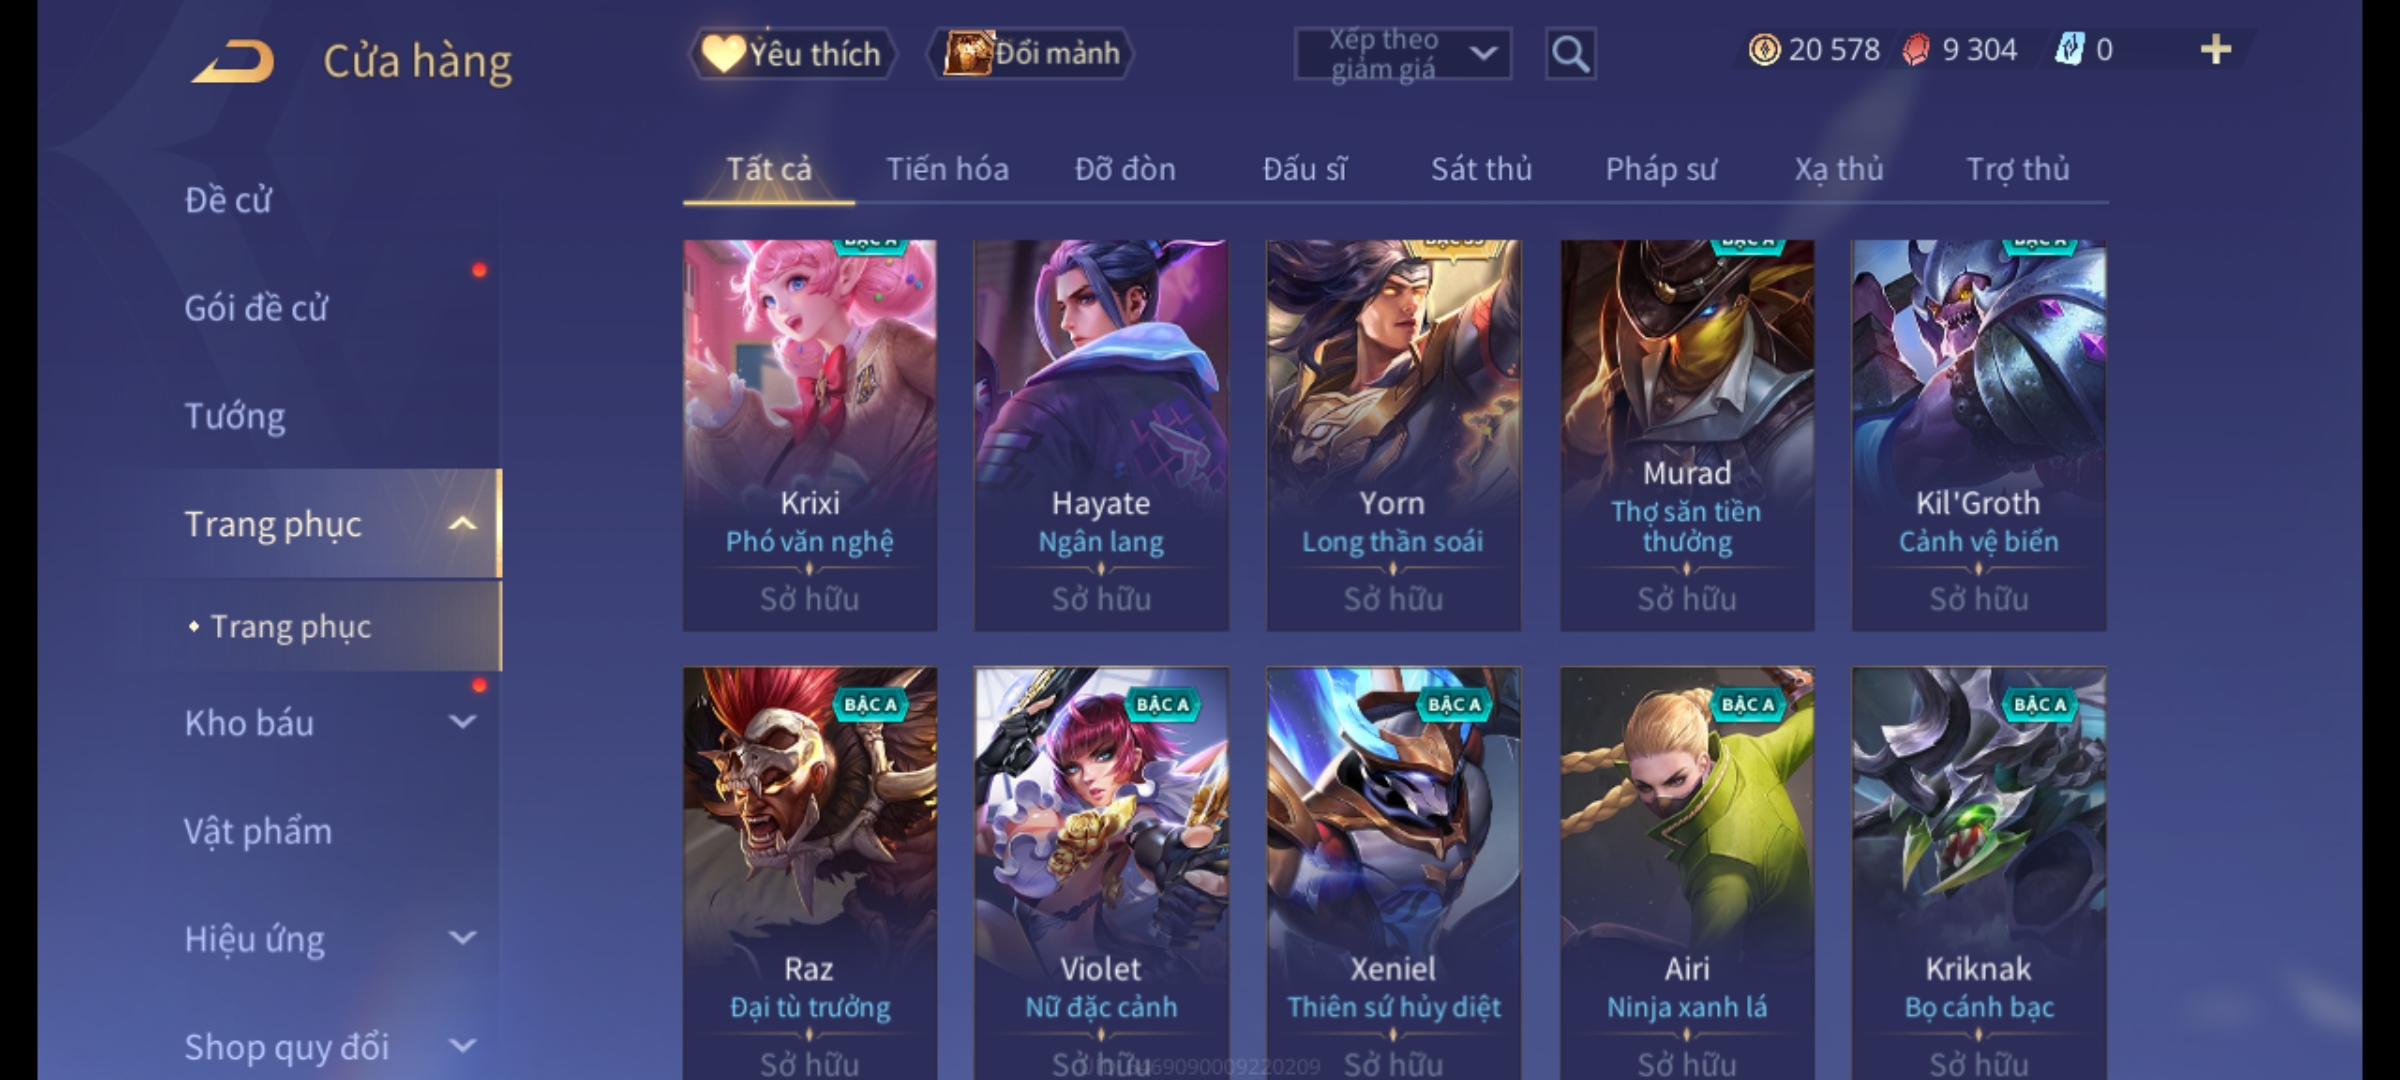Open Tướng in the sidebar
The width and height of the screenshot is (2400, 1080).
click(x=235, y=416)
